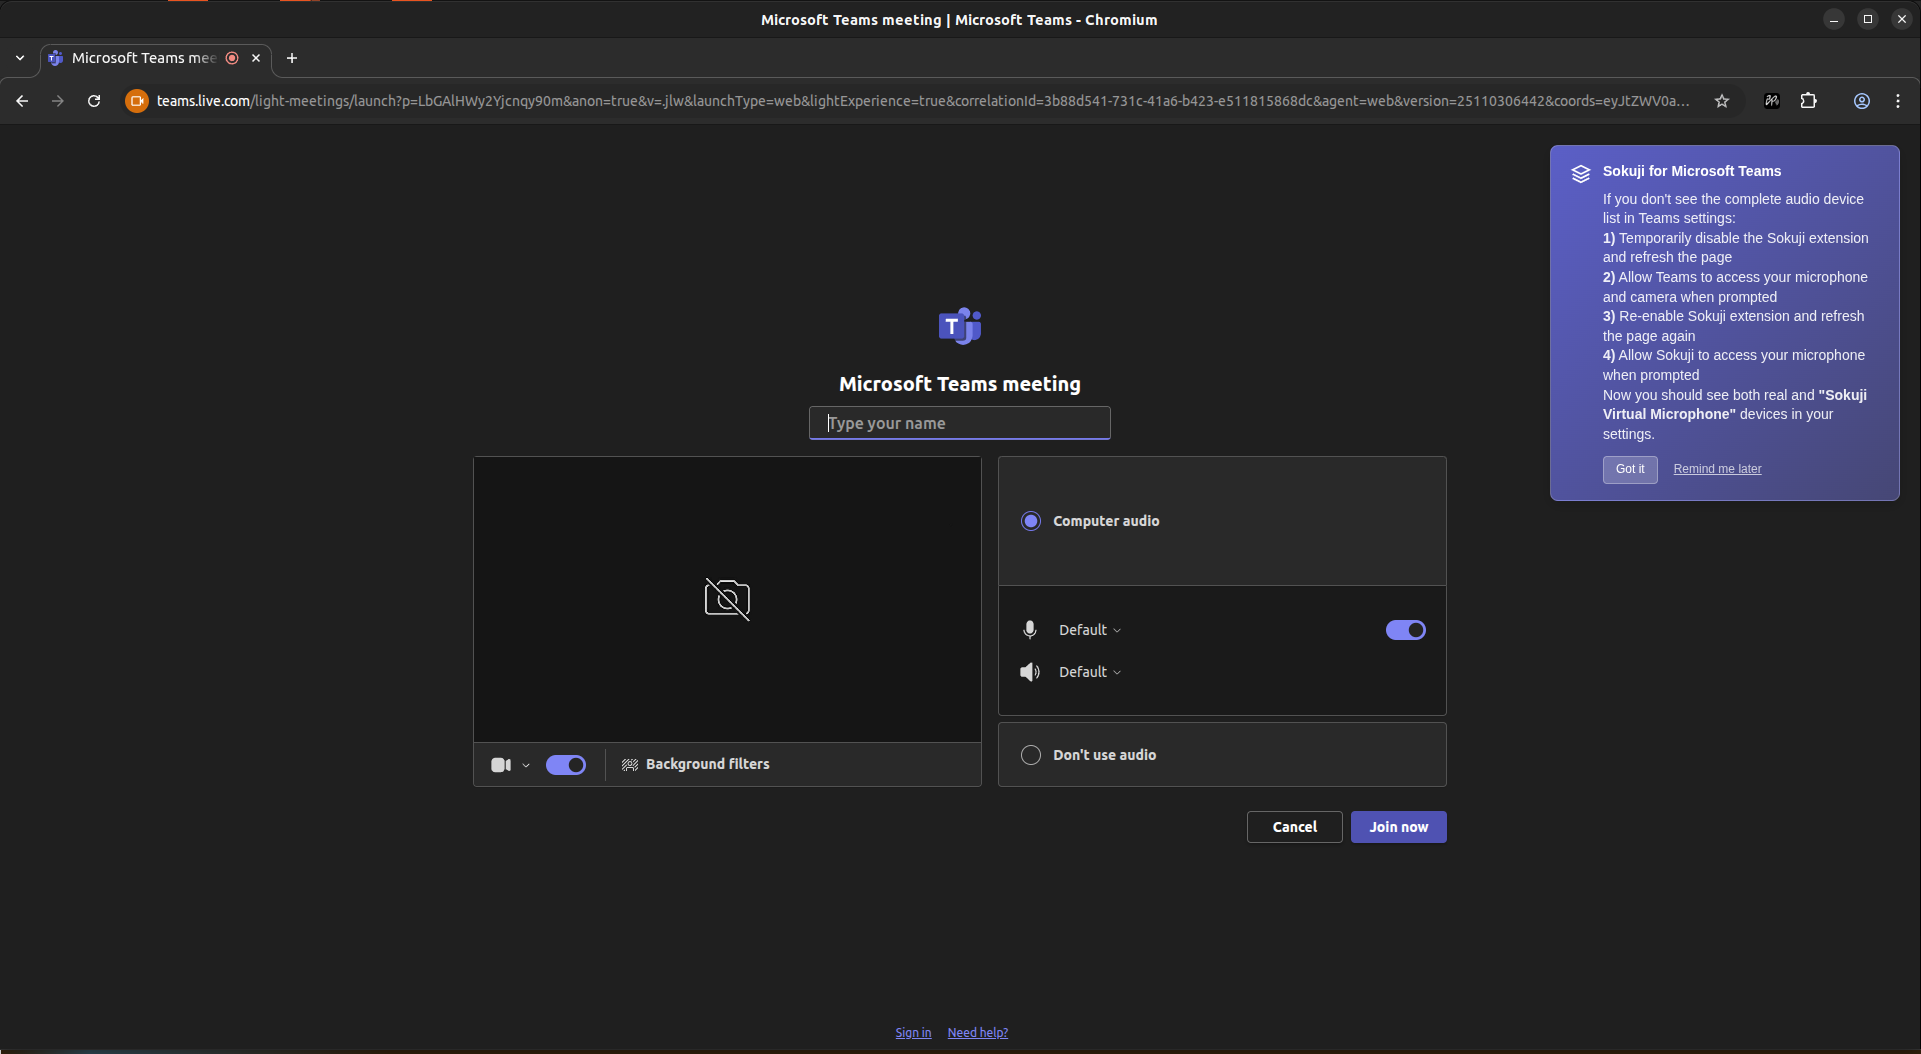Minimize the Chromium window
This screenshot has height=1054, width=1921.
click(1834, 19)
